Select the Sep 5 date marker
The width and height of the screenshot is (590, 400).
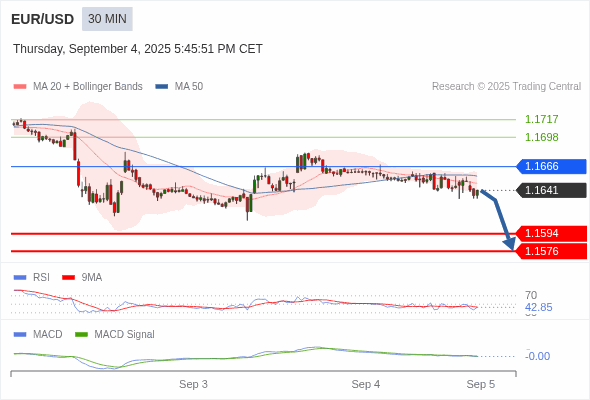(x=481, y=384)
